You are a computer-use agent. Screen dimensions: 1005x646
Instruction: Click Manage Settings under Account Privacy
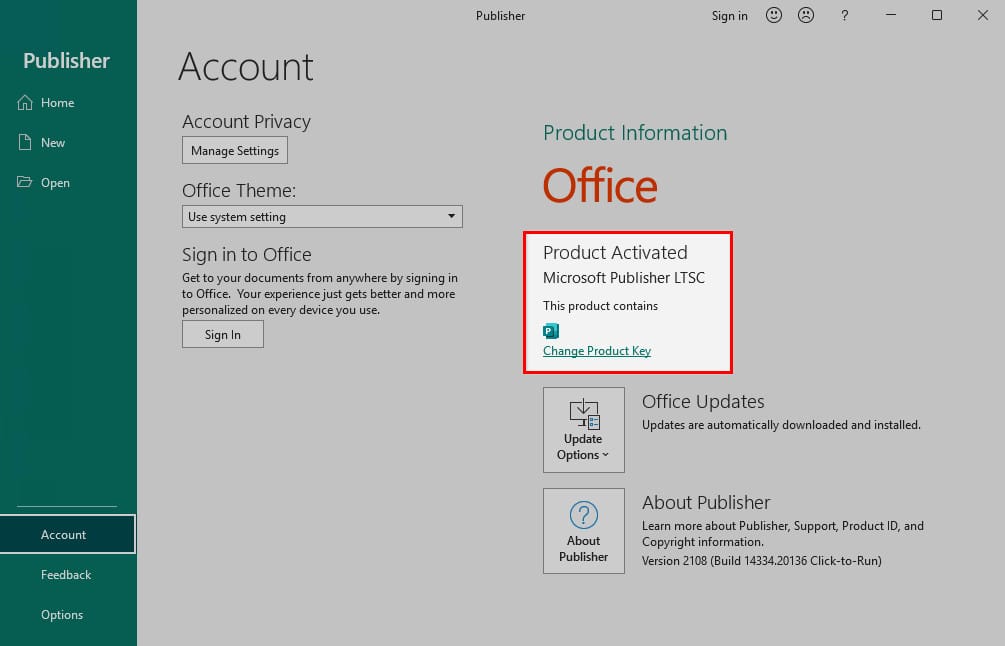[235, 151]
